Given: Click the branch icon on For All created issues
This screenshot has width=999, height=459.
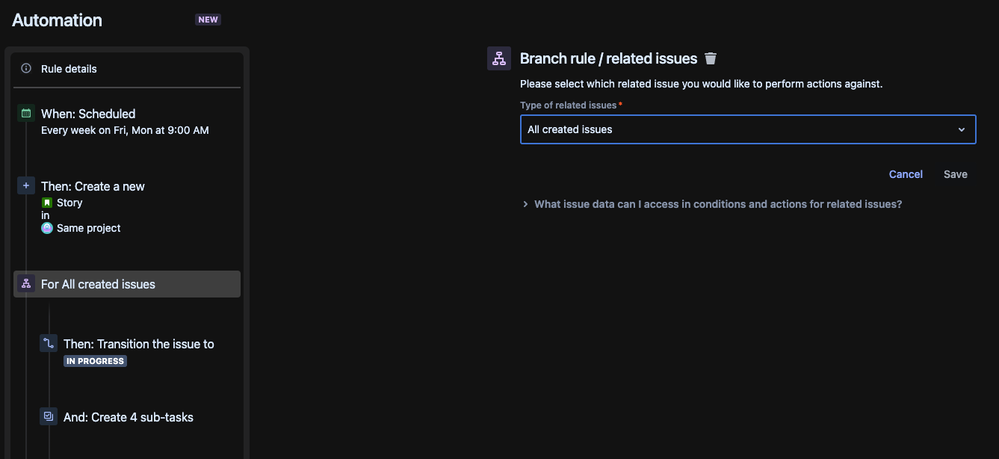Looking at the screenshot, I should click(26, 284).
